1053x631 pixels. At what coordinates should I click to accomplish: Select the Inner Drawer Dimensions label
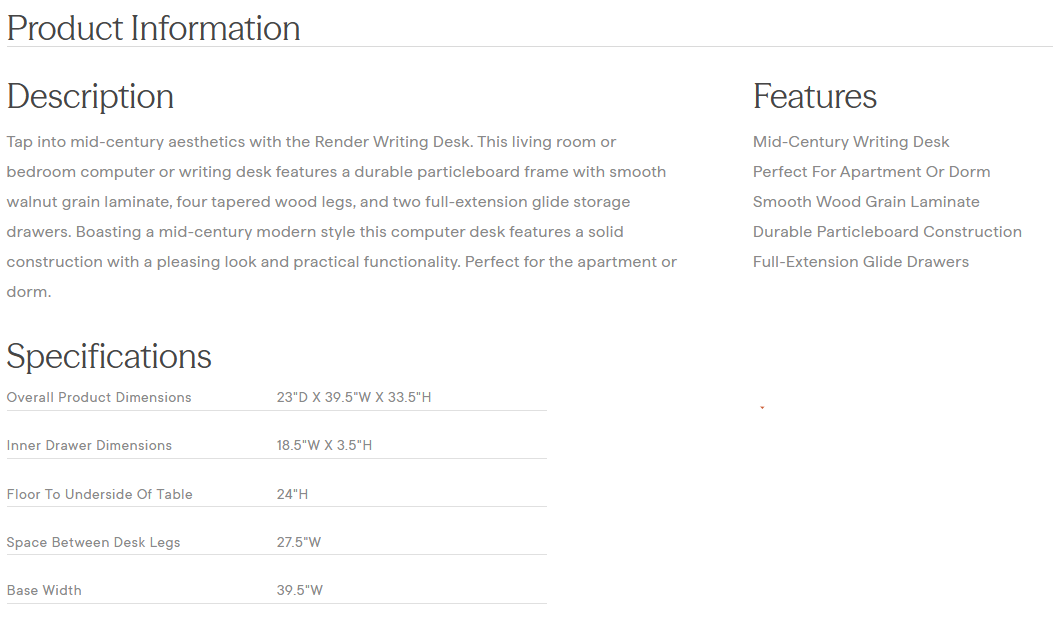[89, 445]
